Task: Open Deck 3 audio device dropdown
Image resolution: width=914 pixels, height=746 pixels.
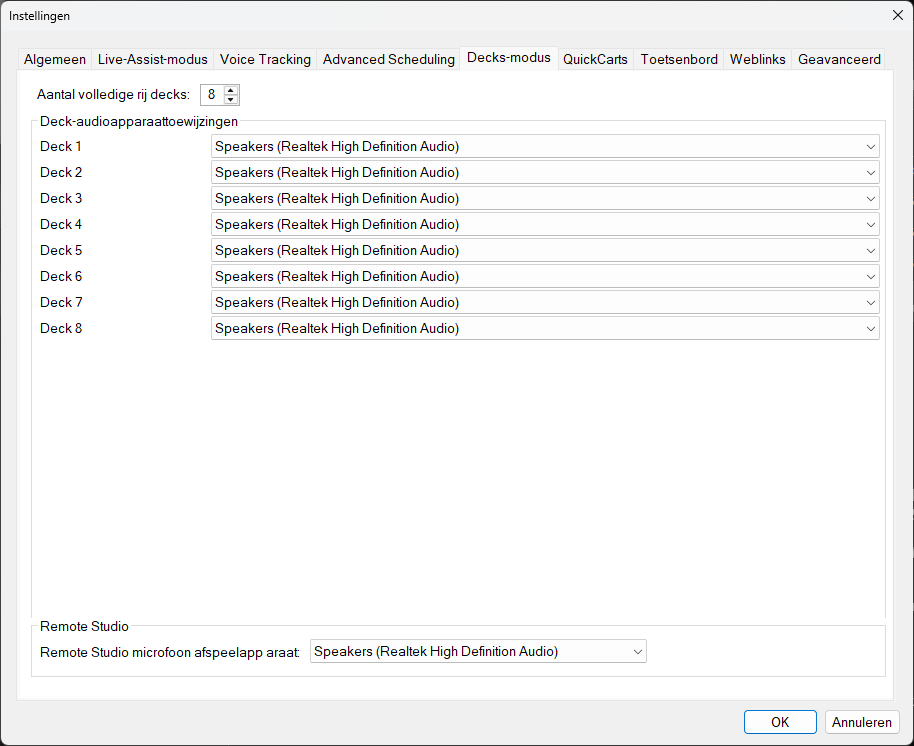Action: [x=545, y=198]
